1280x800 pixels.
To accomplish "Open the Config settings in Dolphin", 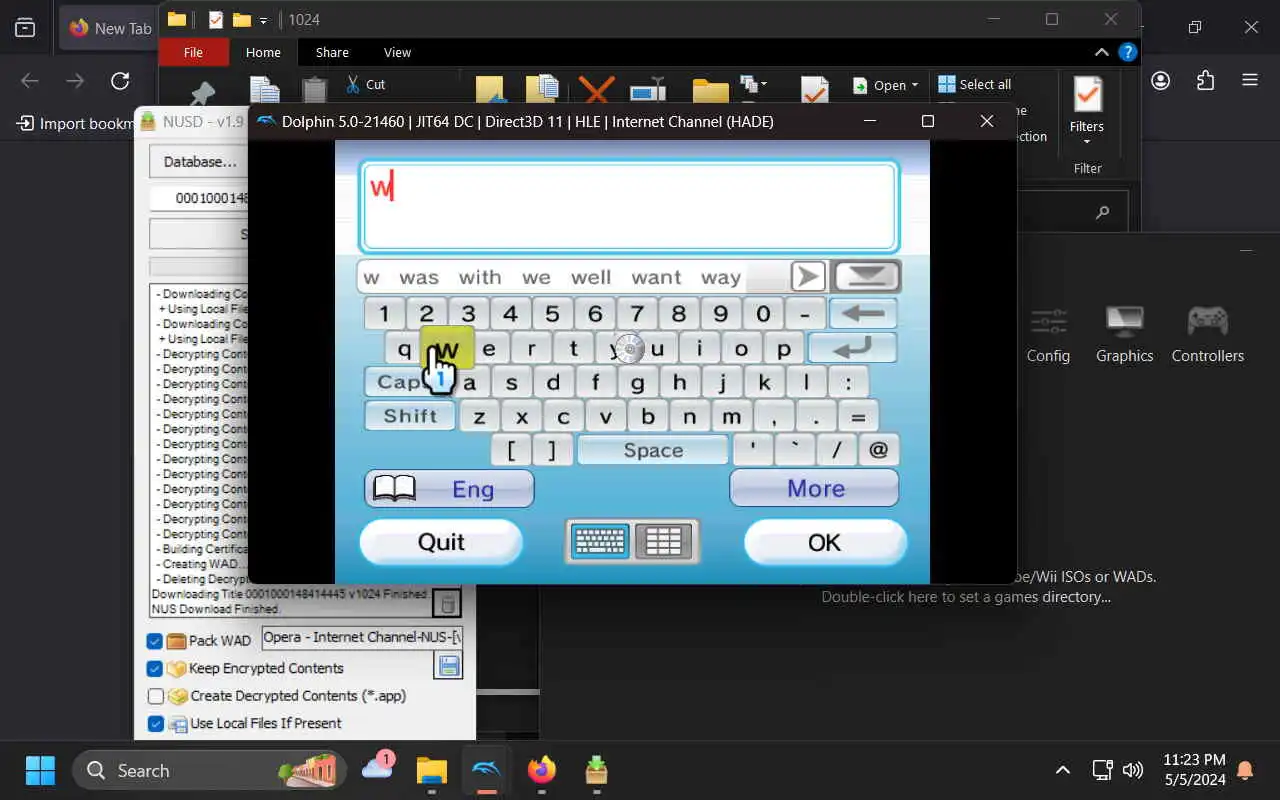I will 1048,334.
